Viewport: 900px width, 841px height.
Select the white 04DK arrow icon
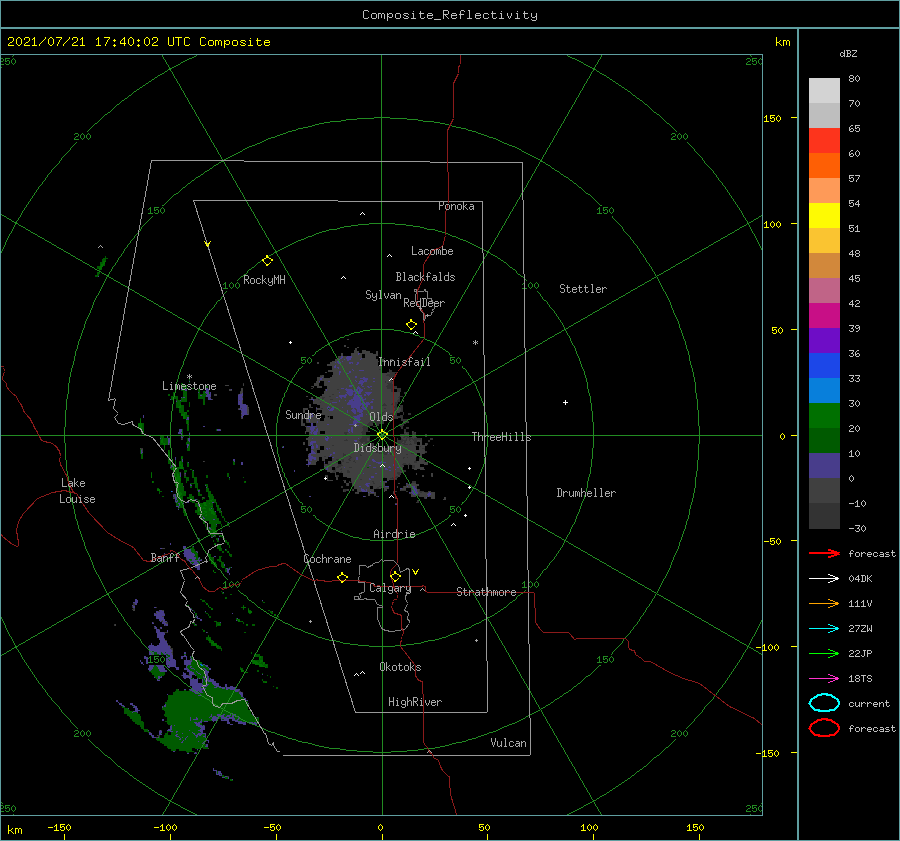(x=824, y=579)
